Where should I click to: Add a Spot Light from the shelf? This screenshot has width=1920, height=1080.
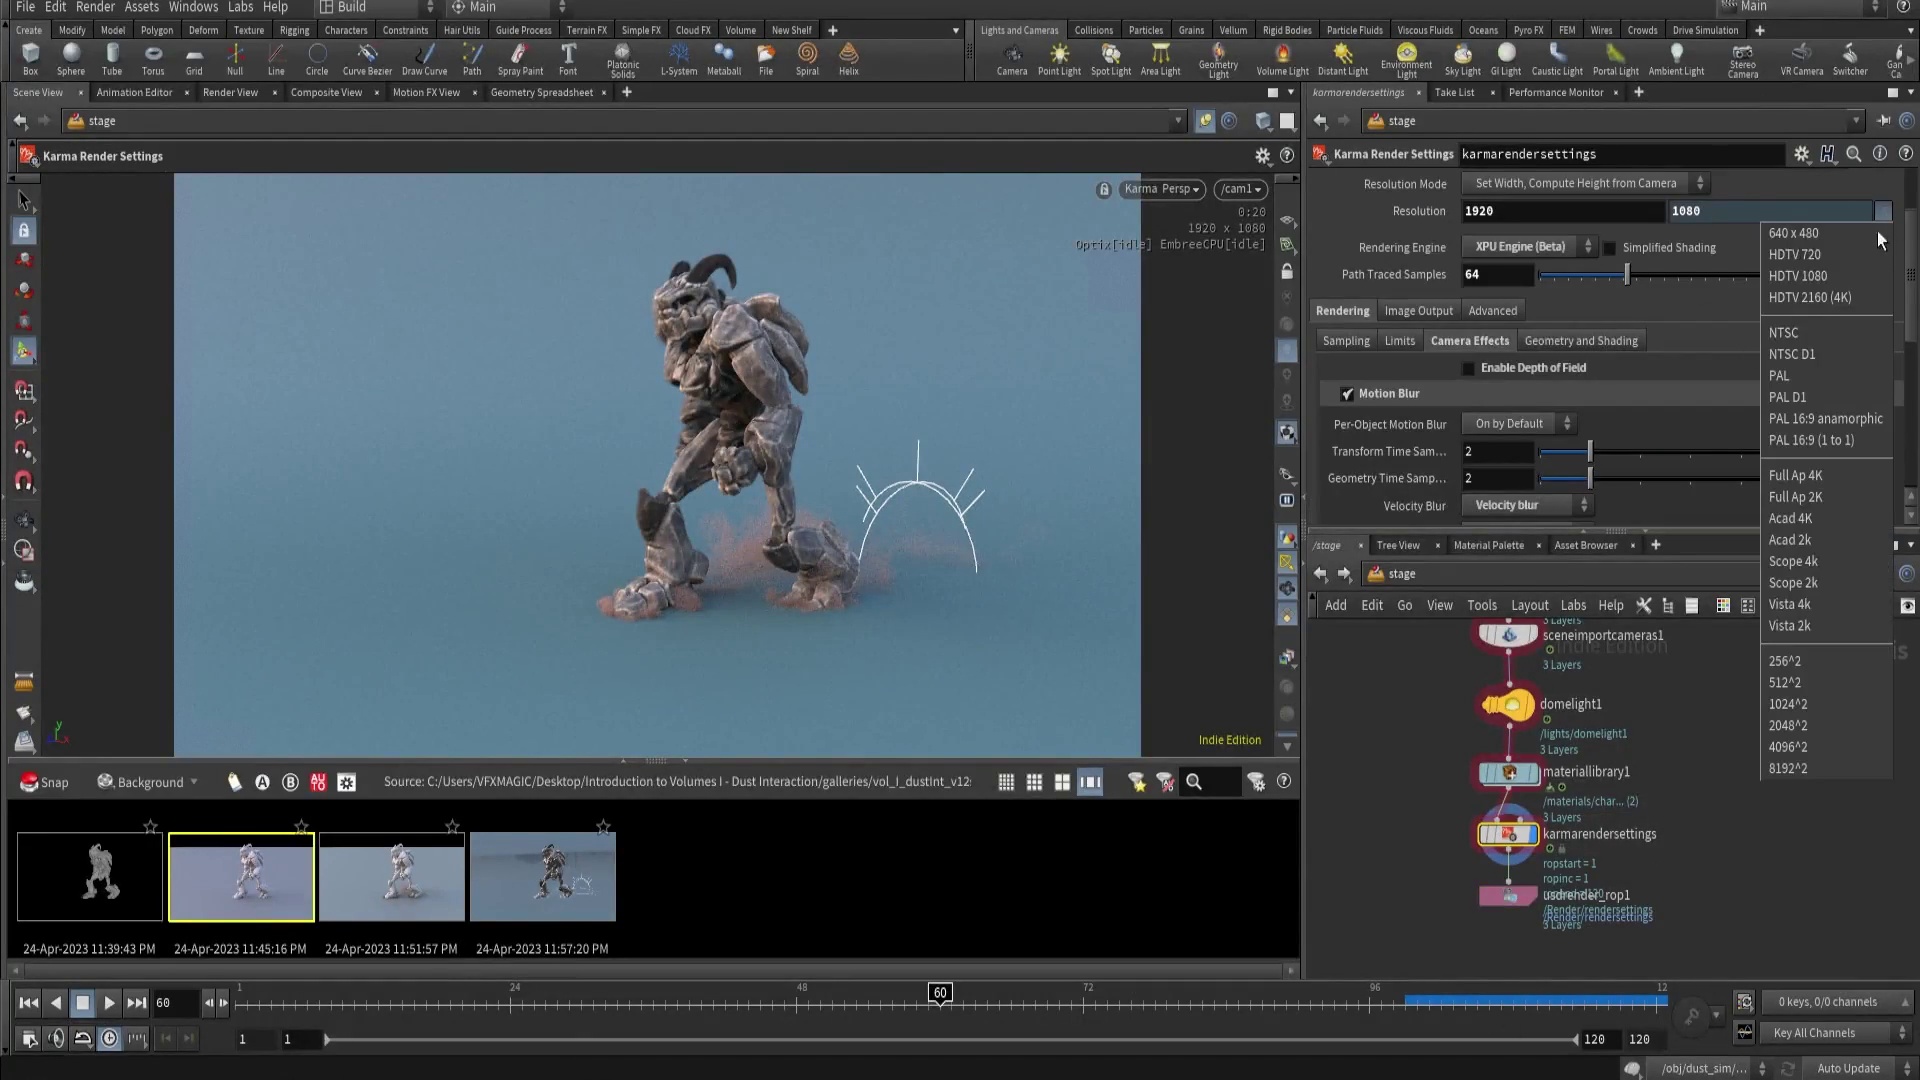click(1111, 59)
